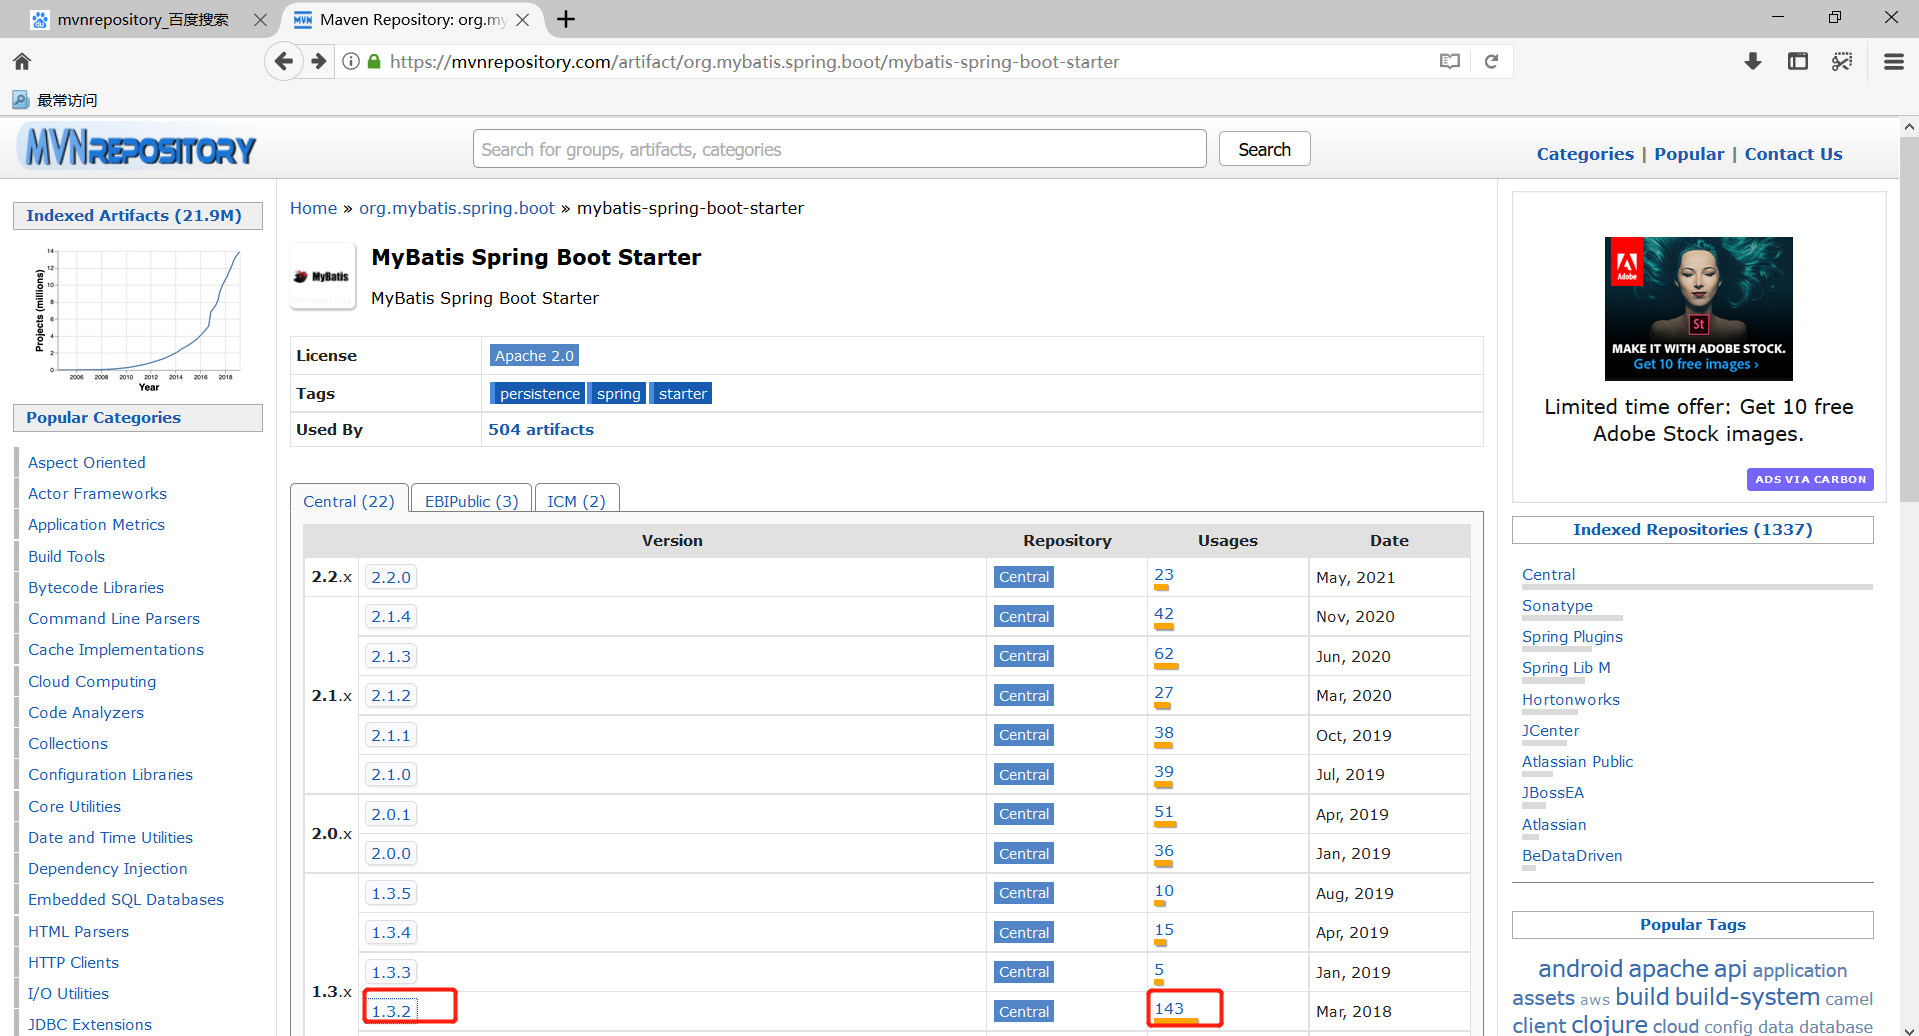Open the Contact Us link

(x=1793, y=154)
